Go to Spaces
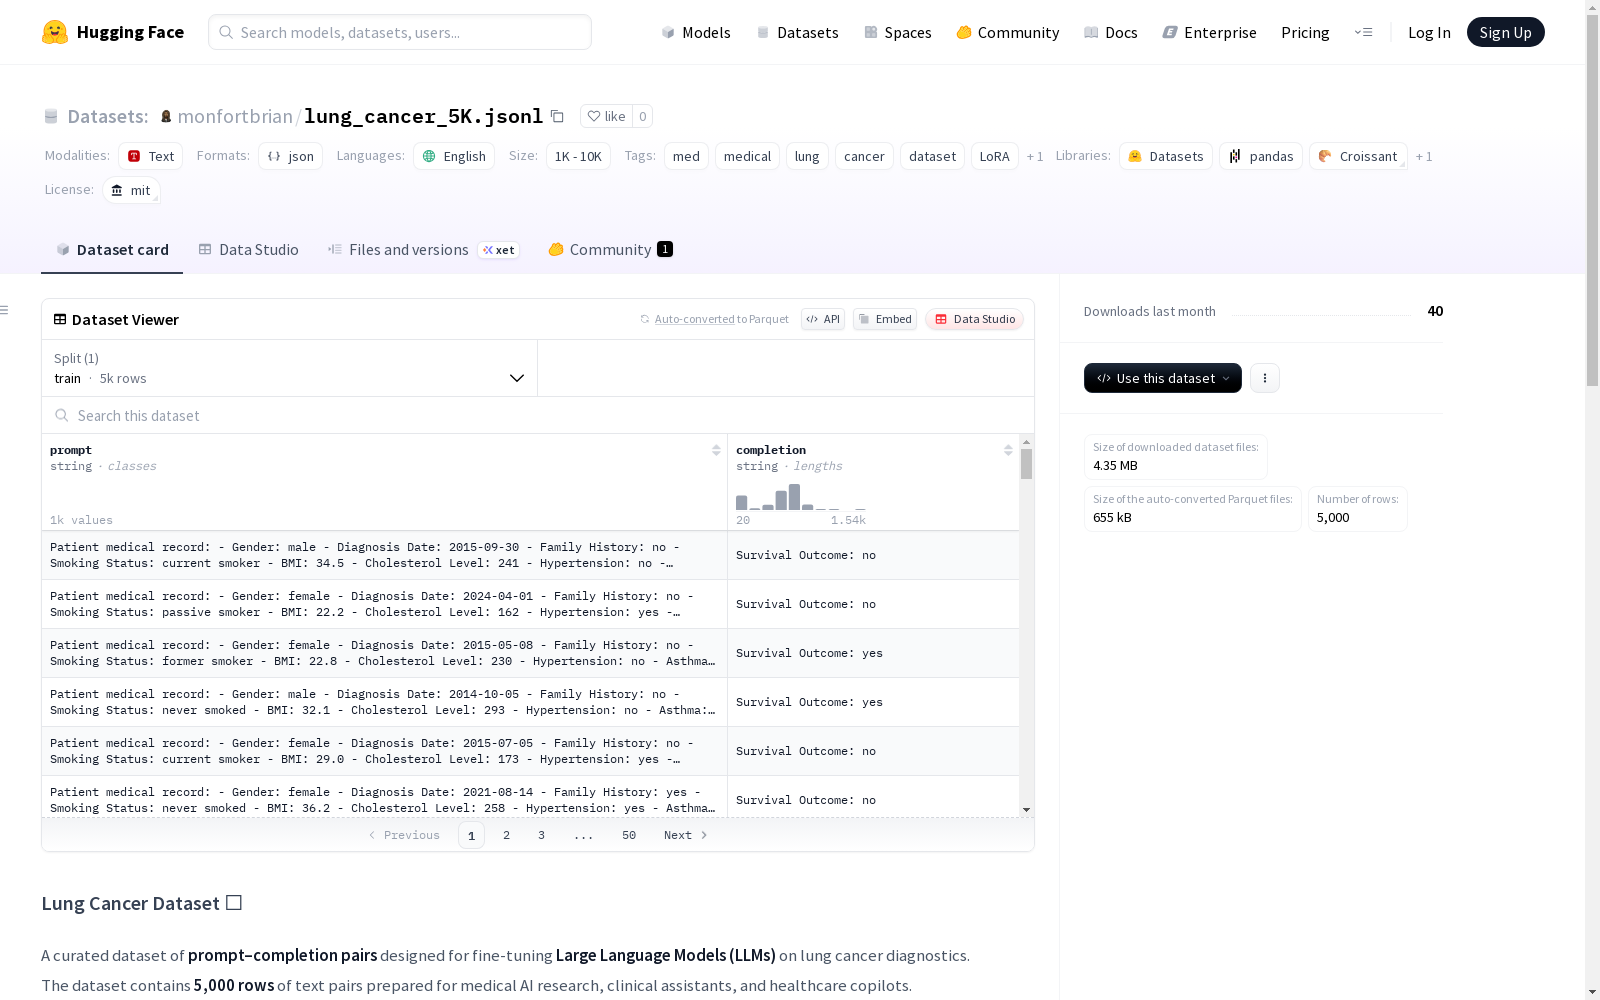The height and width of the screenshot is (1000, 1600). (898, 32)
